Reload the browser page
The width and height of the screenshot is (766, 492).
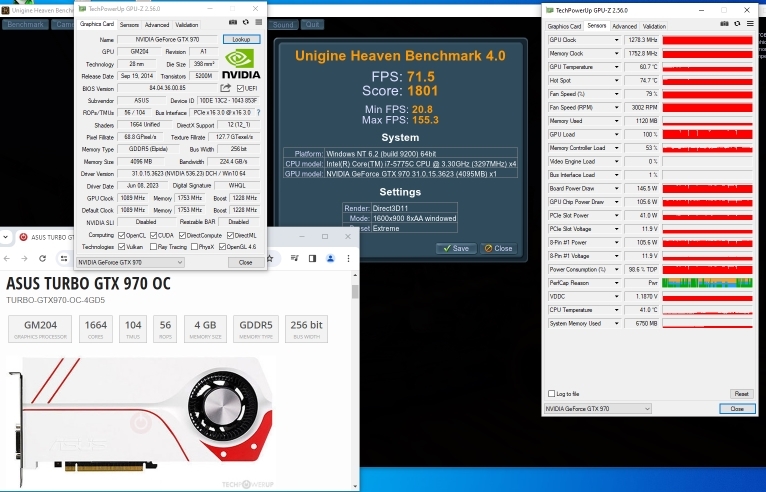point(43,258)
